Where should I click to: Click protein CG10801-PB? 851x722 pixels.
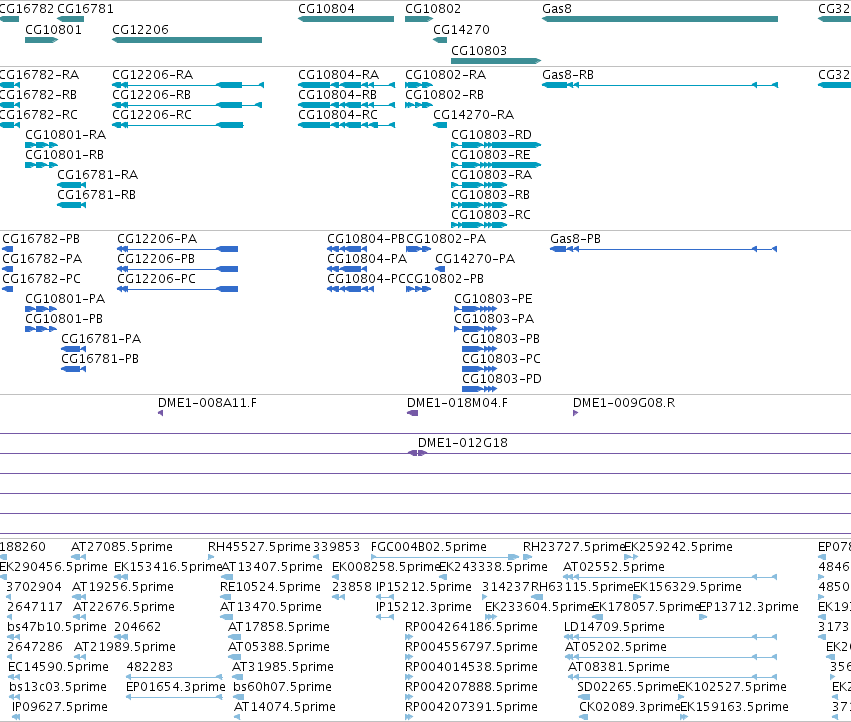[64, 319]
